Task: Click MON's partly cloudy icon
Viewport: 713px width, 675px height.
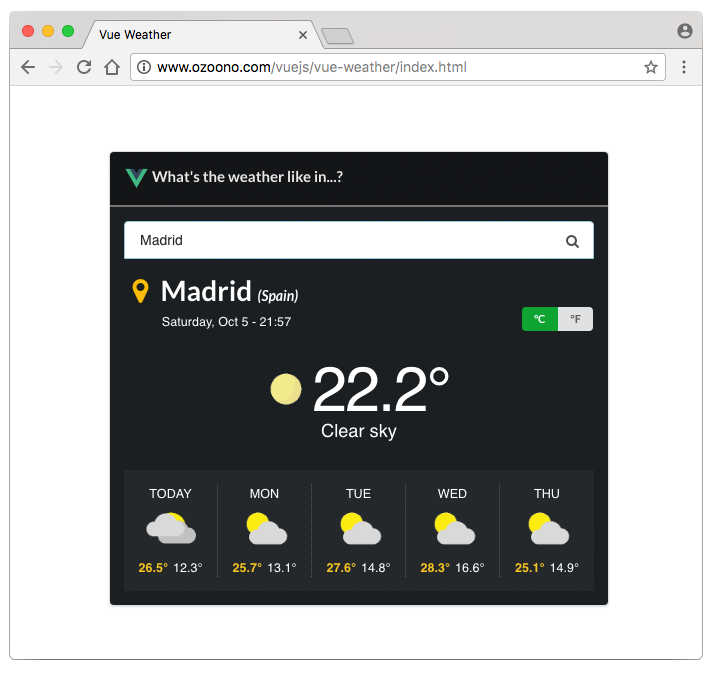Action: tap(267, 528)
